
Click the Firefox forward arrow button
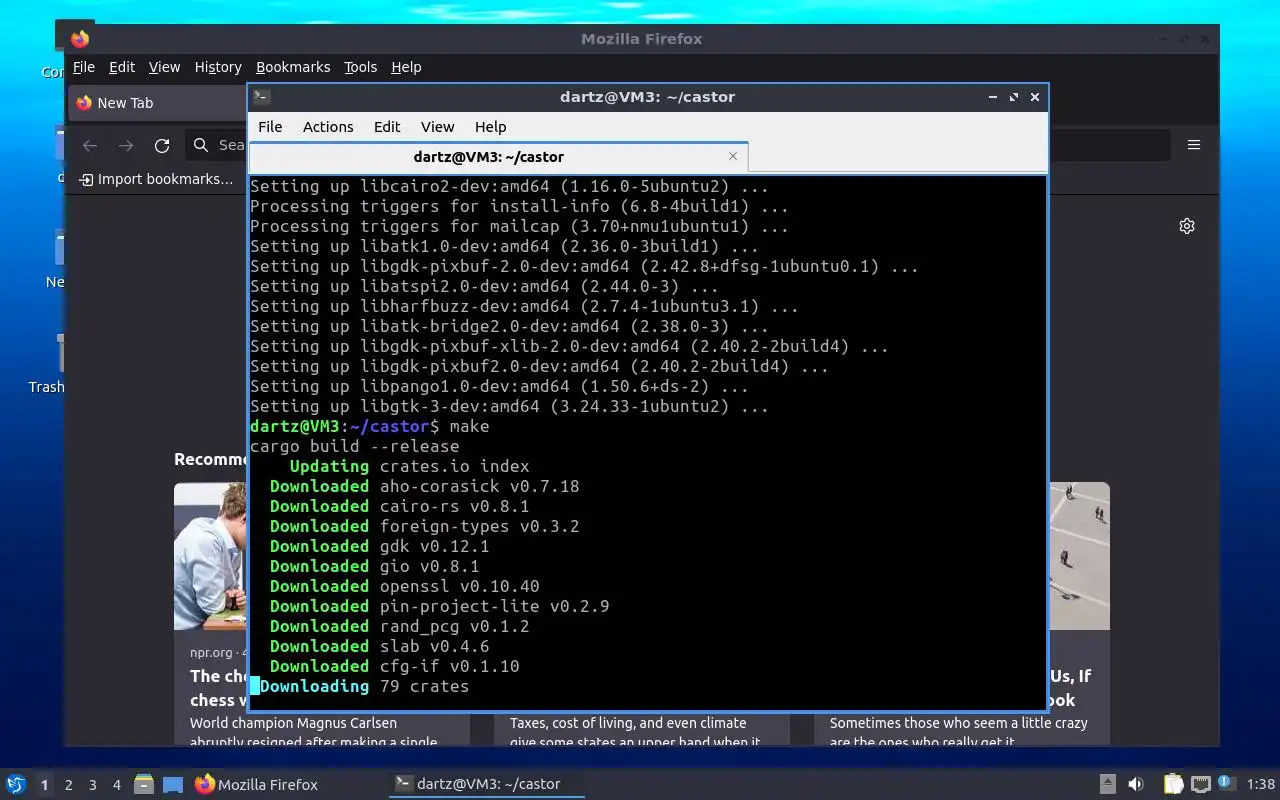pos(126,145)
